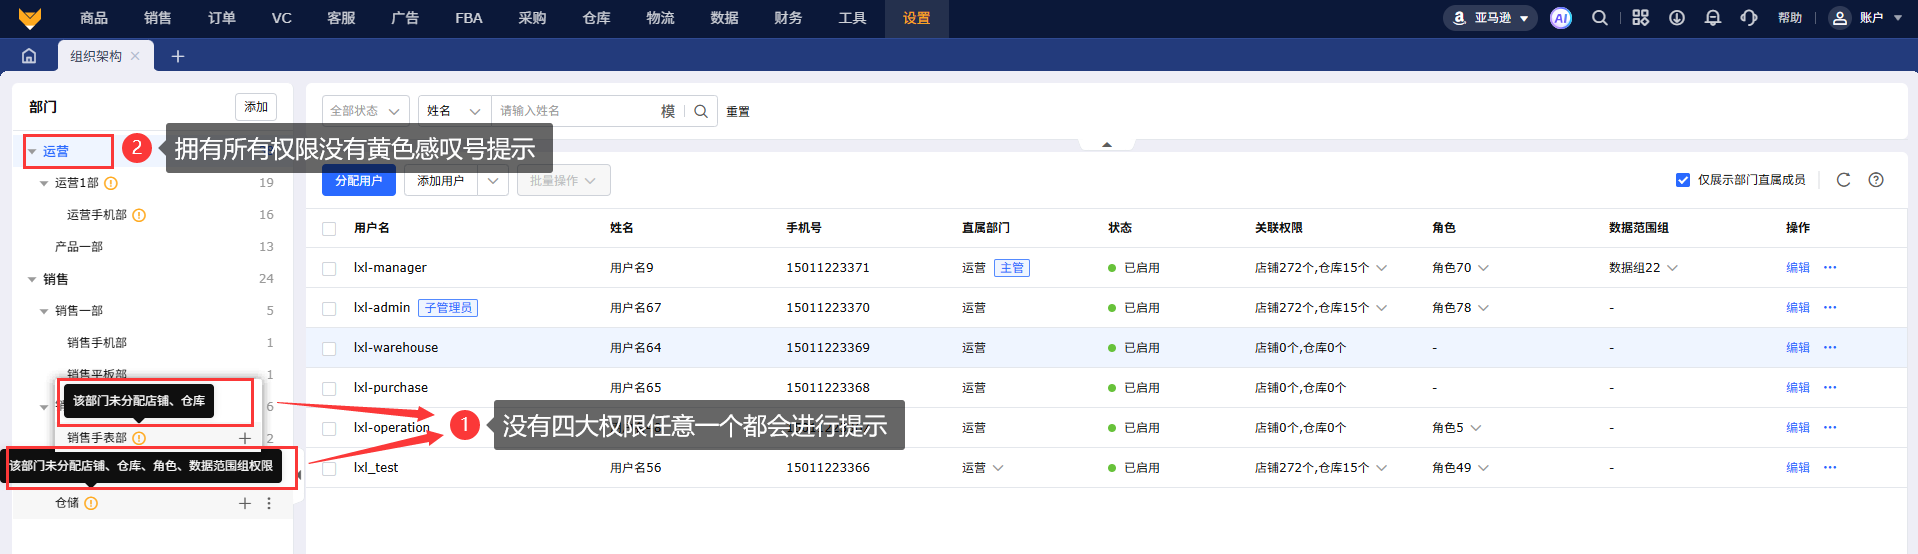Click the AI assistant icon
The width and height of the screenshot is (1918, 554).
point(1560,18)
